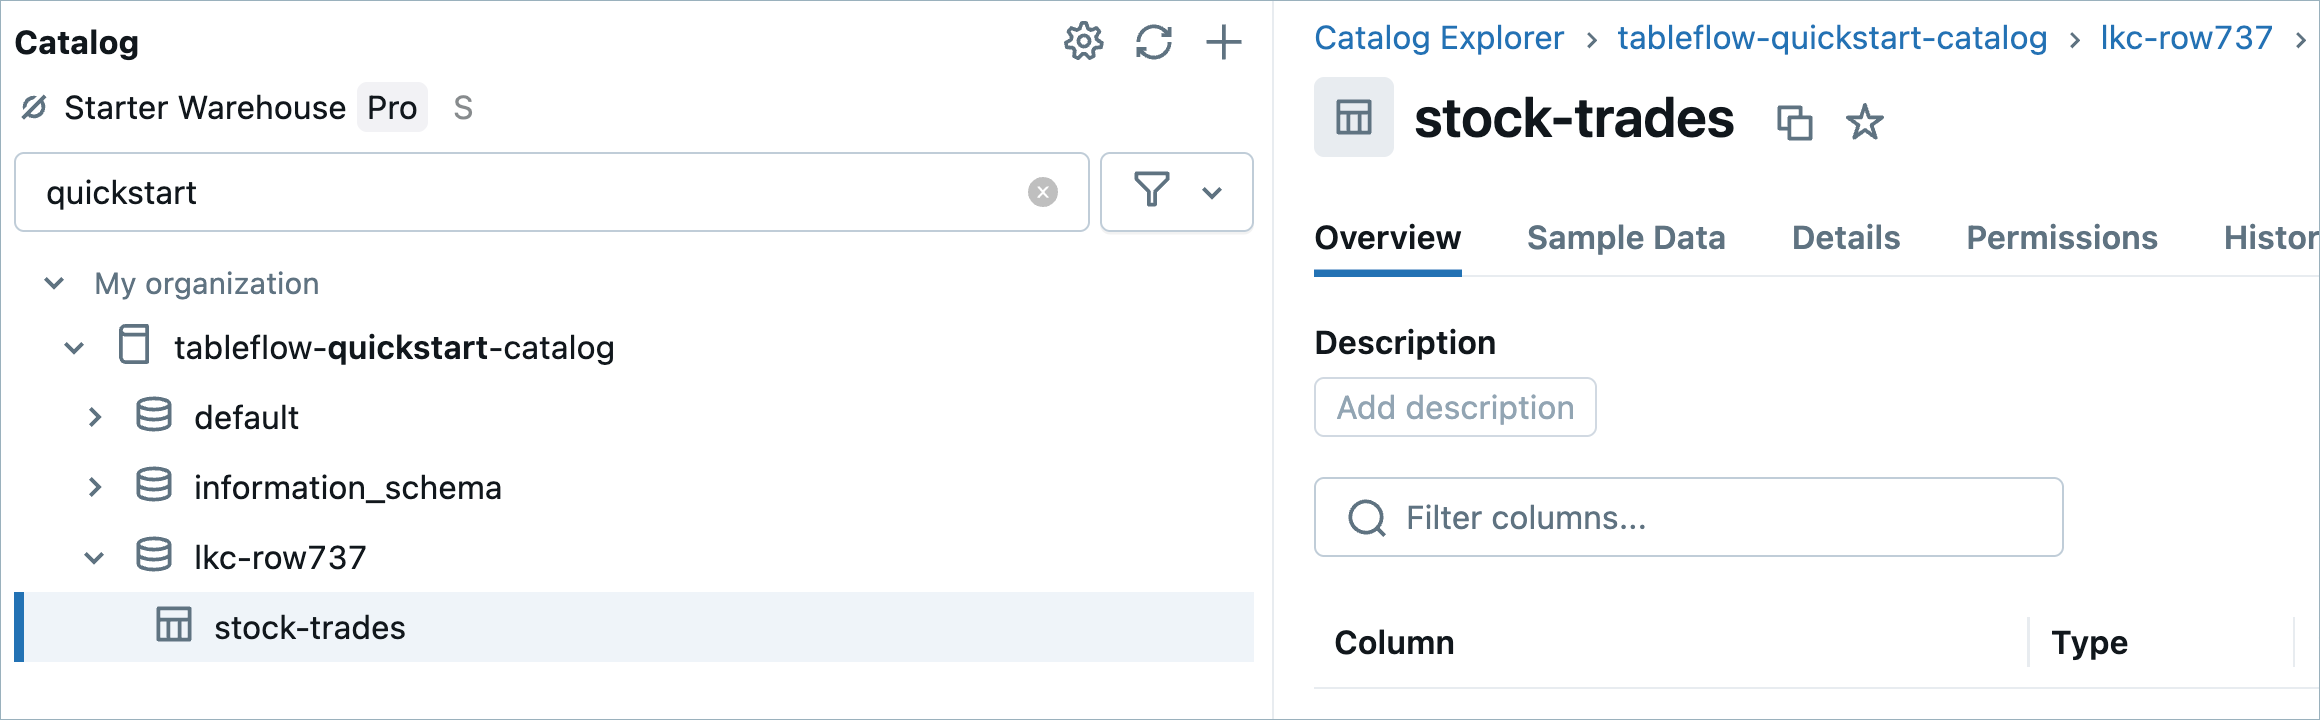Screen dimensions: 2320x720
Task: Click the plus icon to add catalog item
Action: (1223, 42)
